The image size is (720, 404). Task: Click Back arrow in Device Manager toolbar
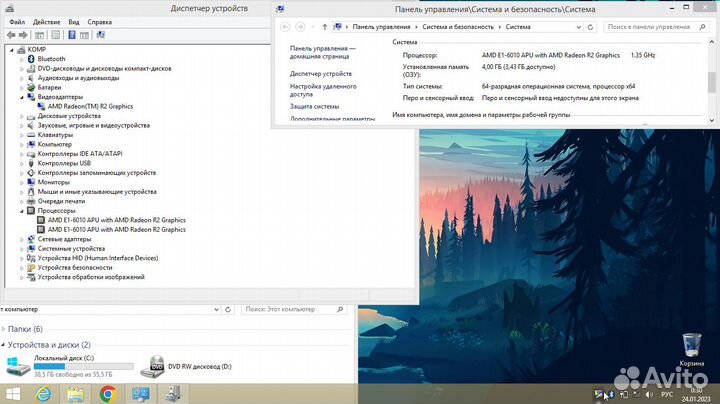click(11, 35)
